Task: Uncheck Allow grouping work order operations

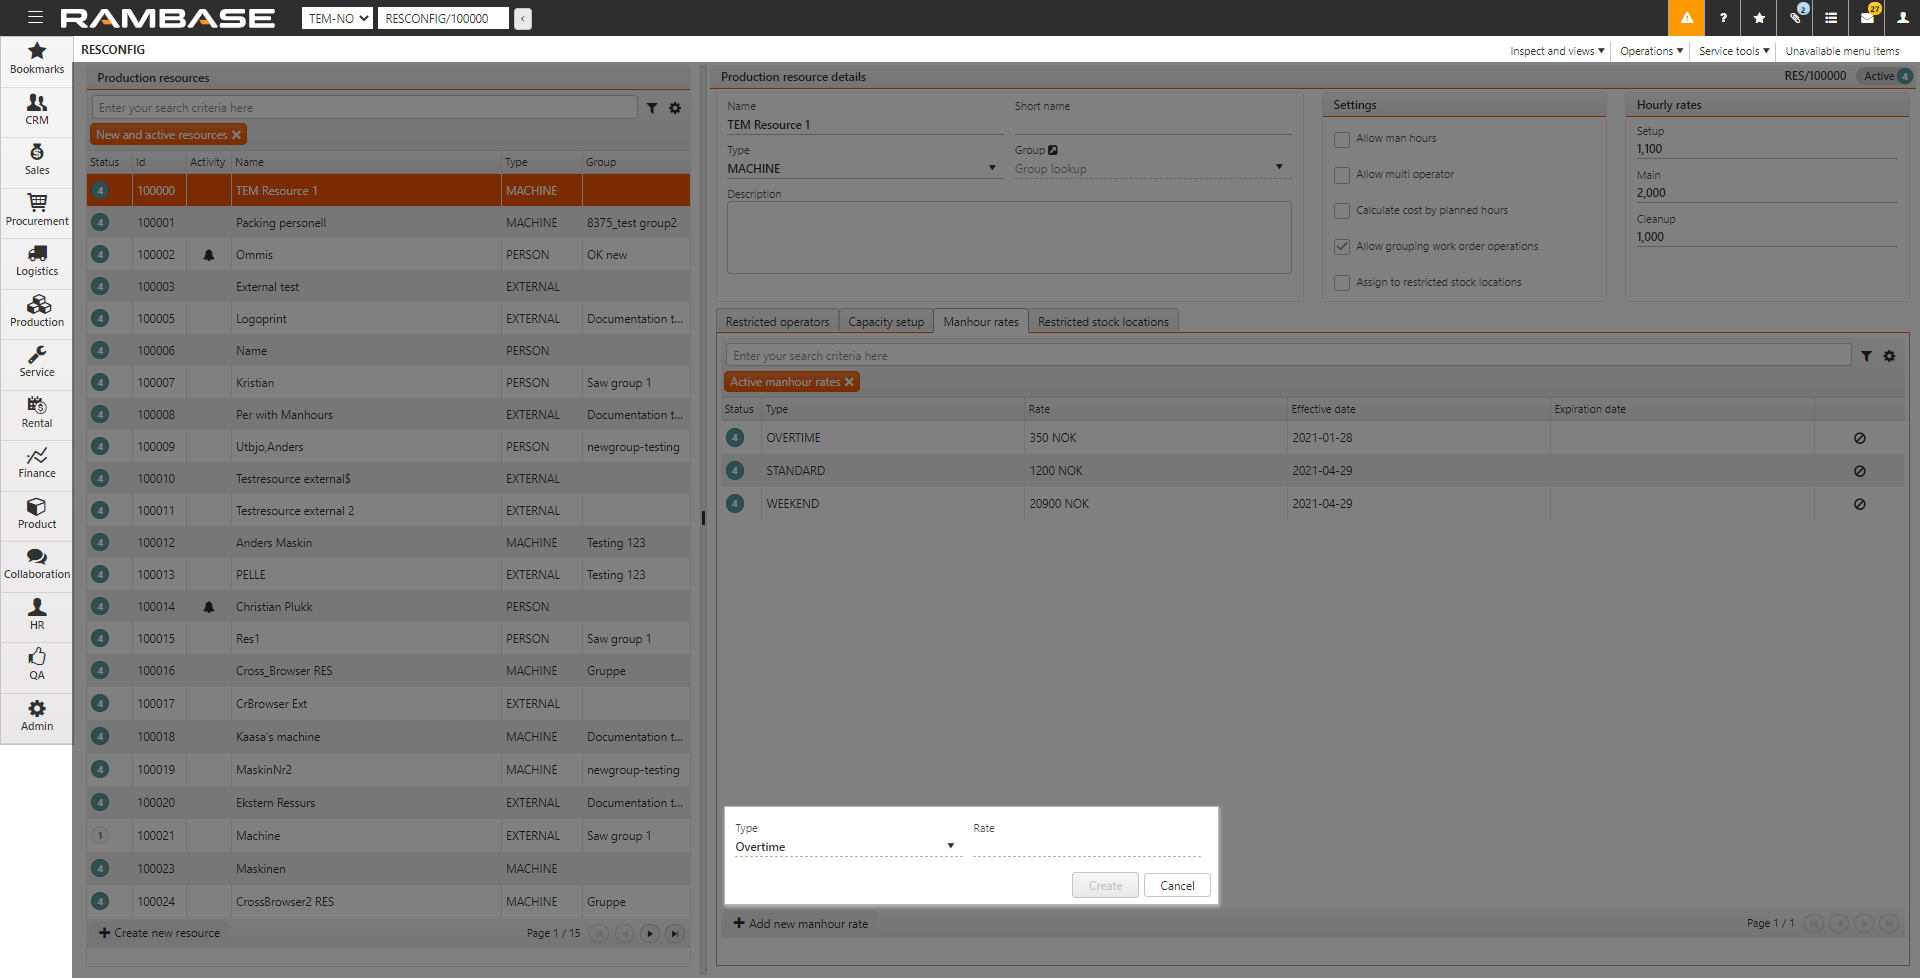Action: click(x=1342, y=247)
